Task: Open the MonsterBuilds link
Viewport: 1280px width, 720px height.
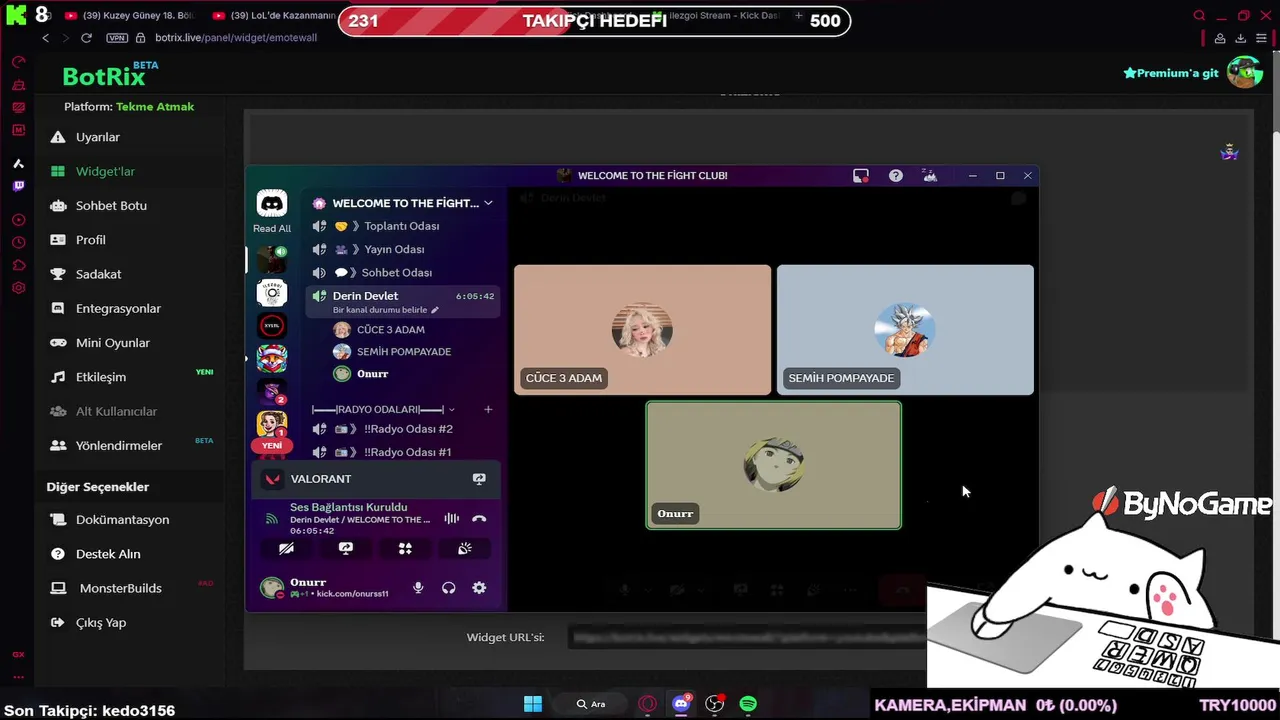Action: [120, 588]
